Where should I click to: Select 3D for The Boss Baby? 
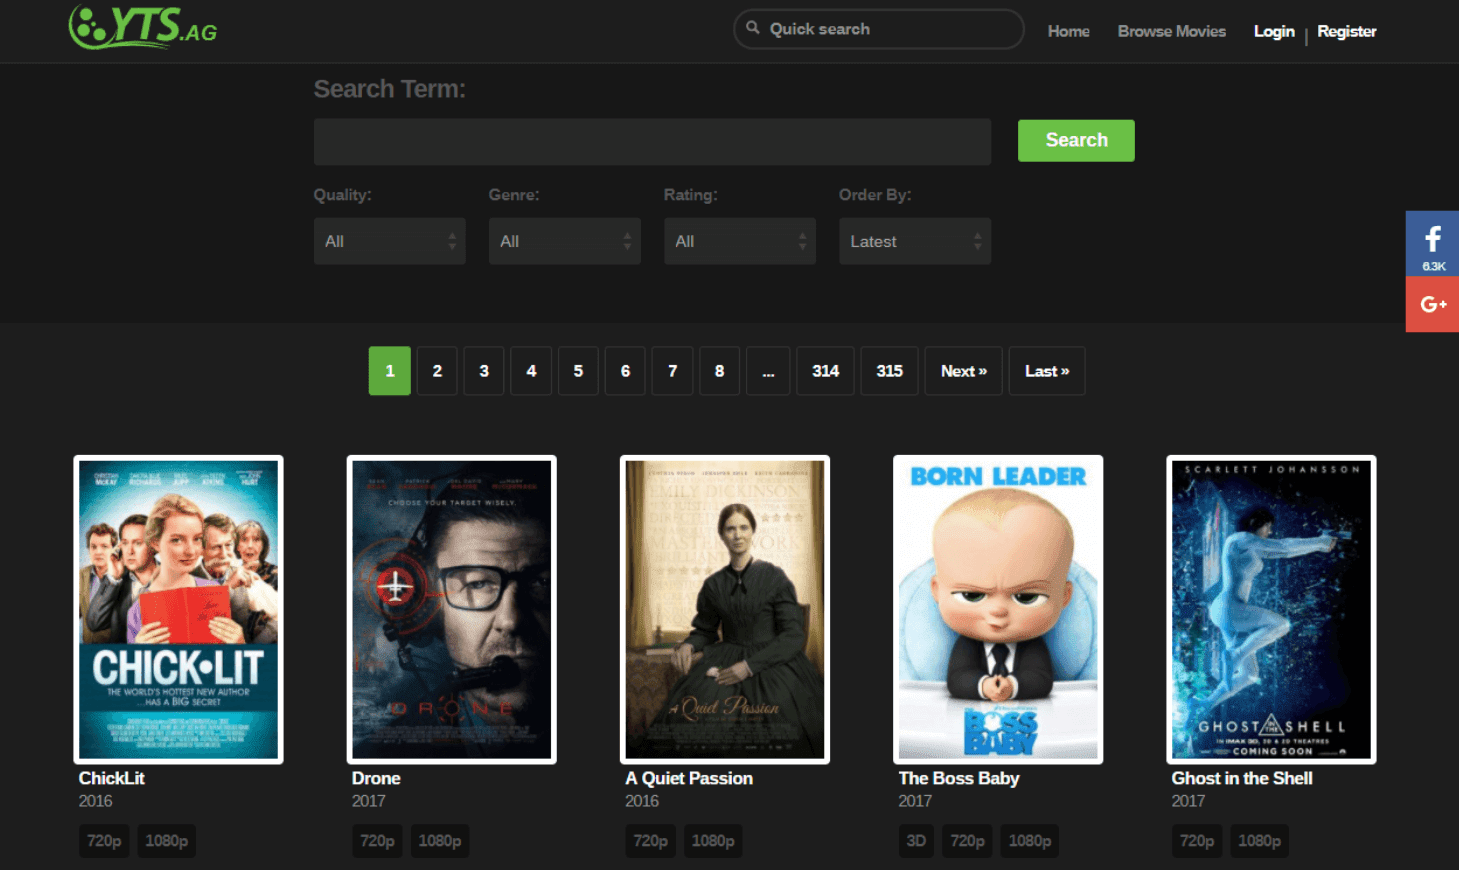pyautogui.click(x=916, y=841)
